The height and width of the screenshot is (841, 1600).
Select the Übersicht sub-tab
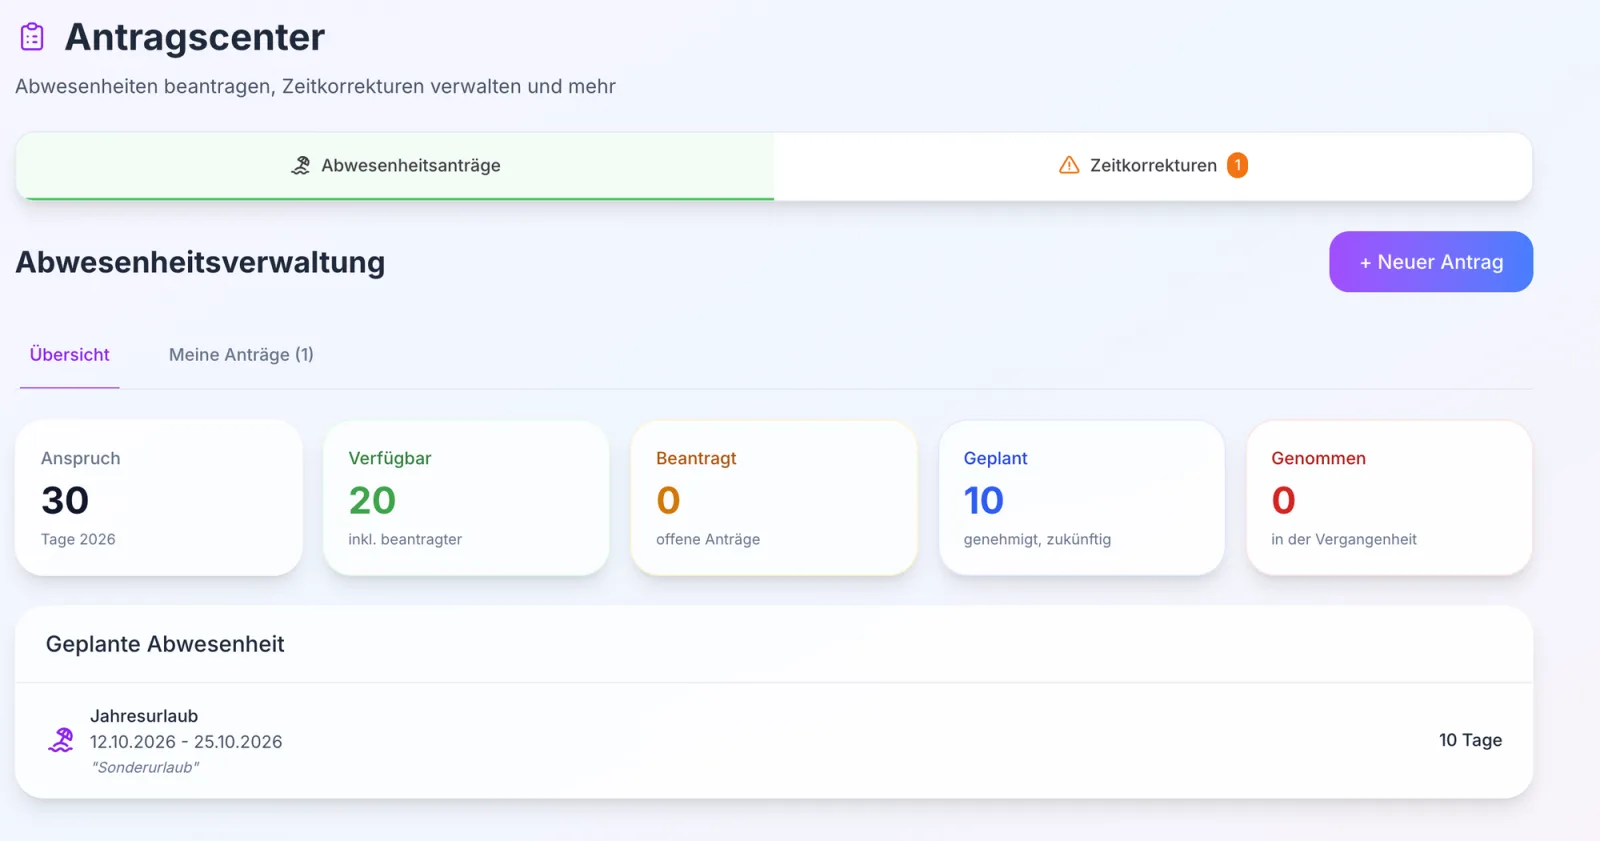70,355
